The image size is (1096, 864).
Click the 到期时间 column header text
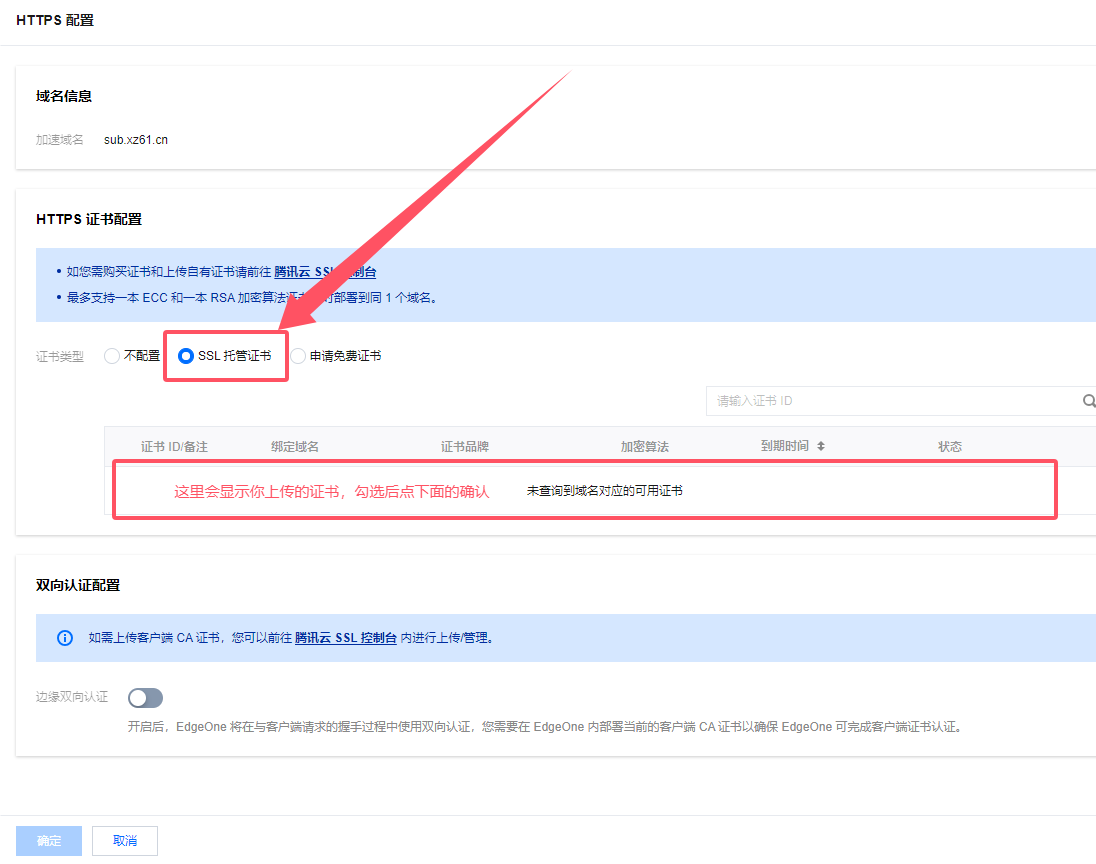click(x=785, y=446)
